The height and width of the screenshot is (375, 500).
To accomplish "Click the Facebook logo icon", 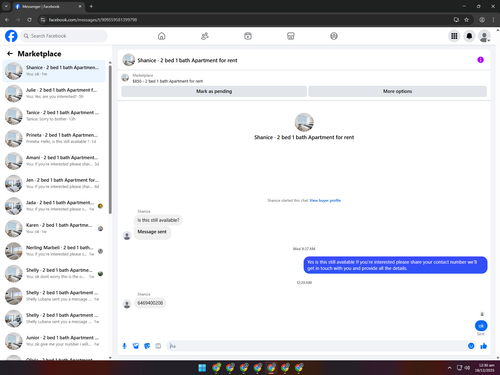I will pos(11,36).
